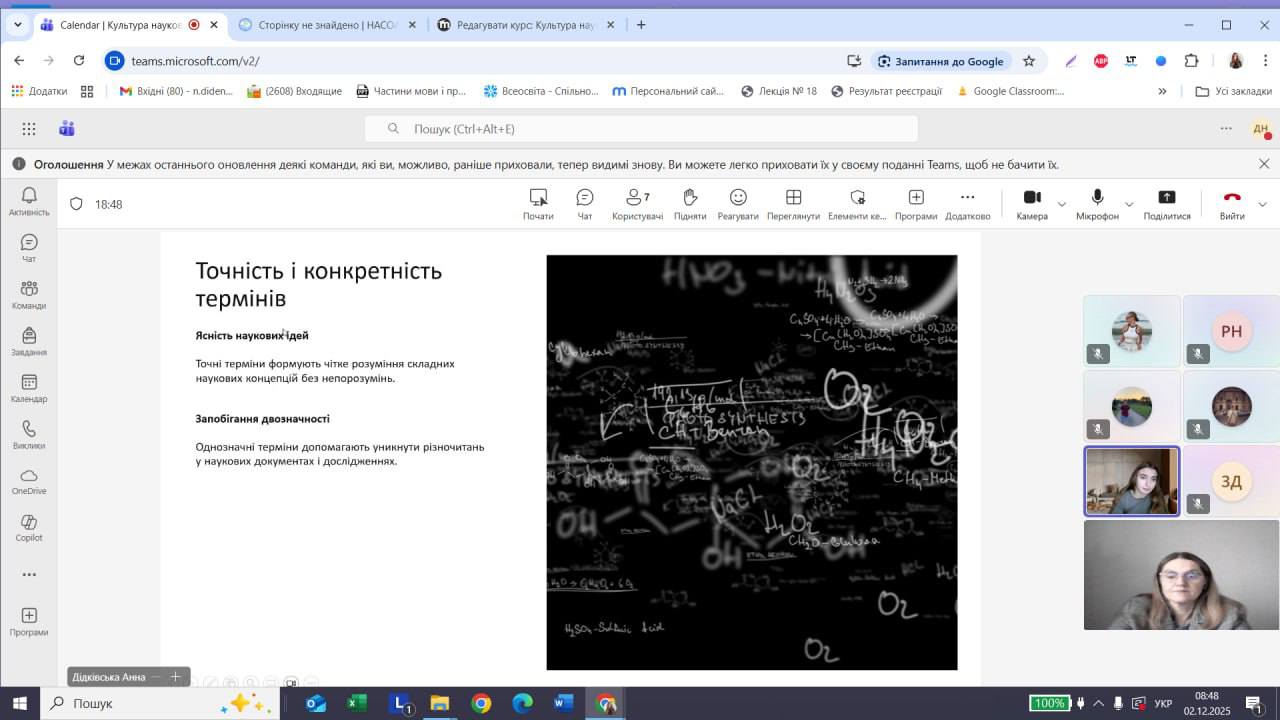Expand camera options dropdown arrow

coord(1062,205)
